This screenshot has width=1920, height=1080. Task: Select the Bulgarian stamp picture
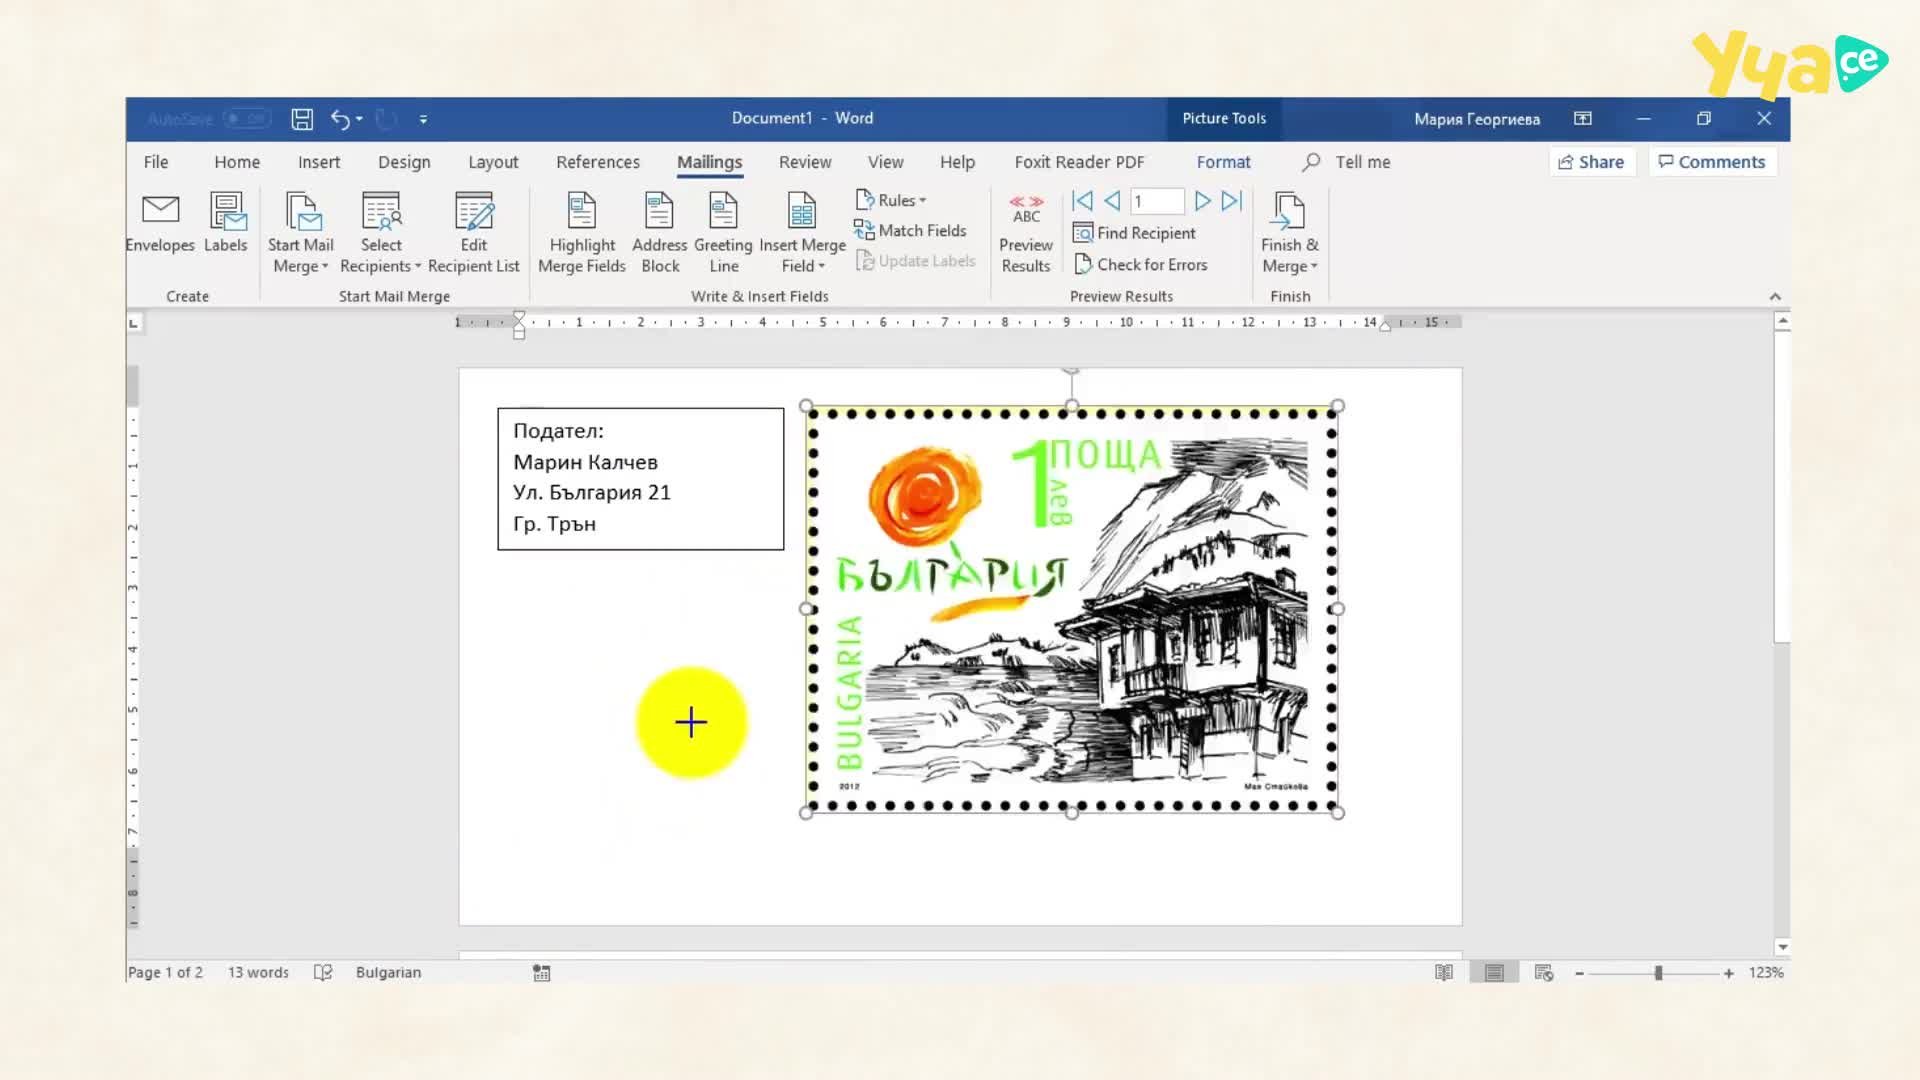point(1072,609)
